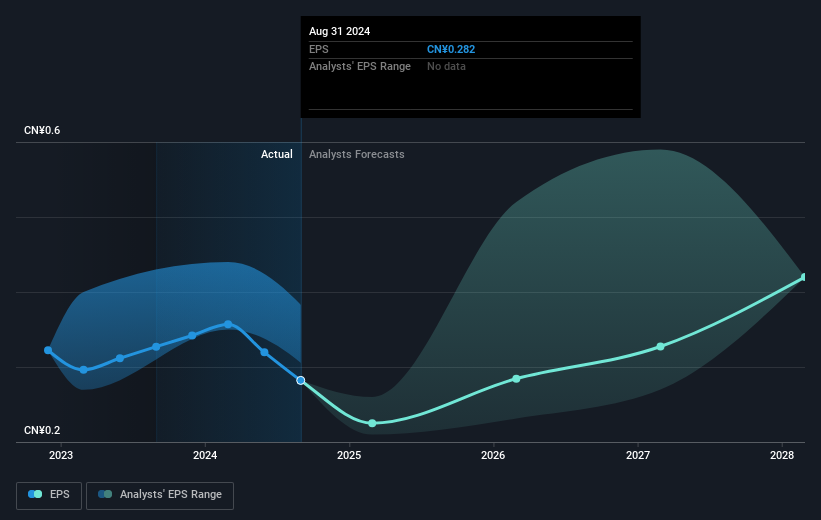Click the EPS legend color swatch
821x520 pixels.
pos(35,494)
